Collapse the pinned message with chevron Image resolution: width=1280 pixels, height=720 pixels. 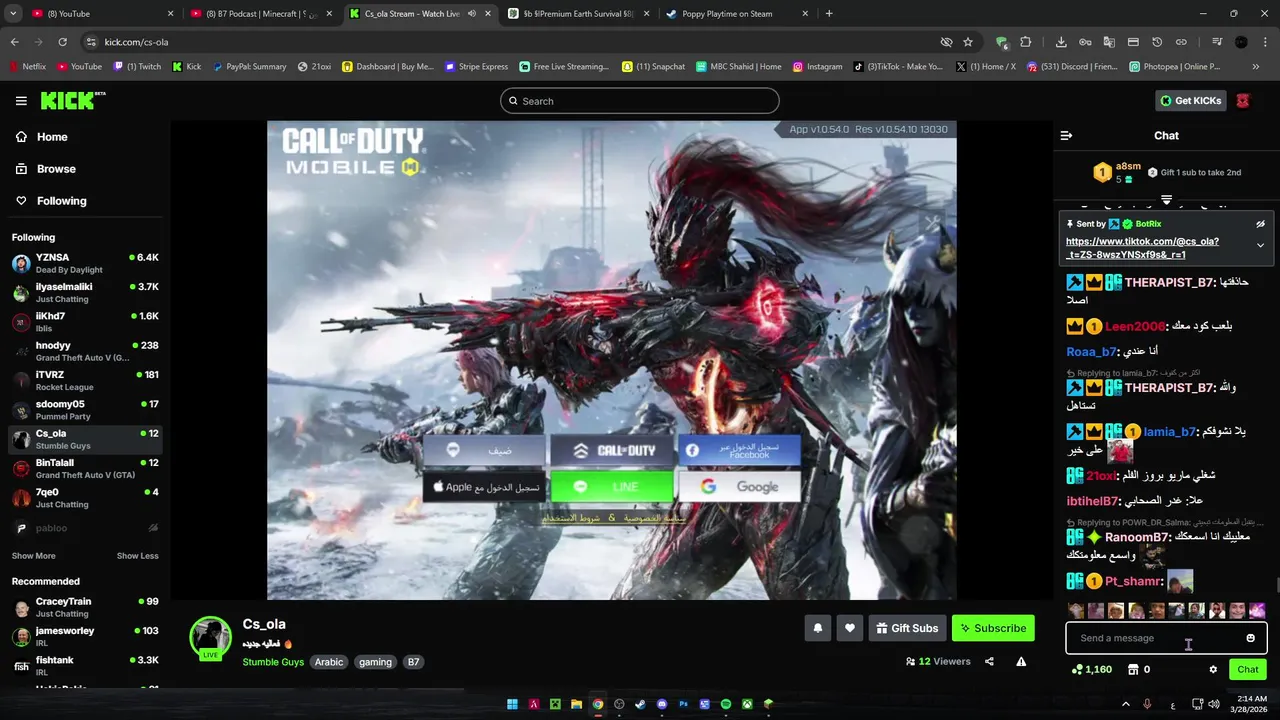click(x=1260, y=245)
